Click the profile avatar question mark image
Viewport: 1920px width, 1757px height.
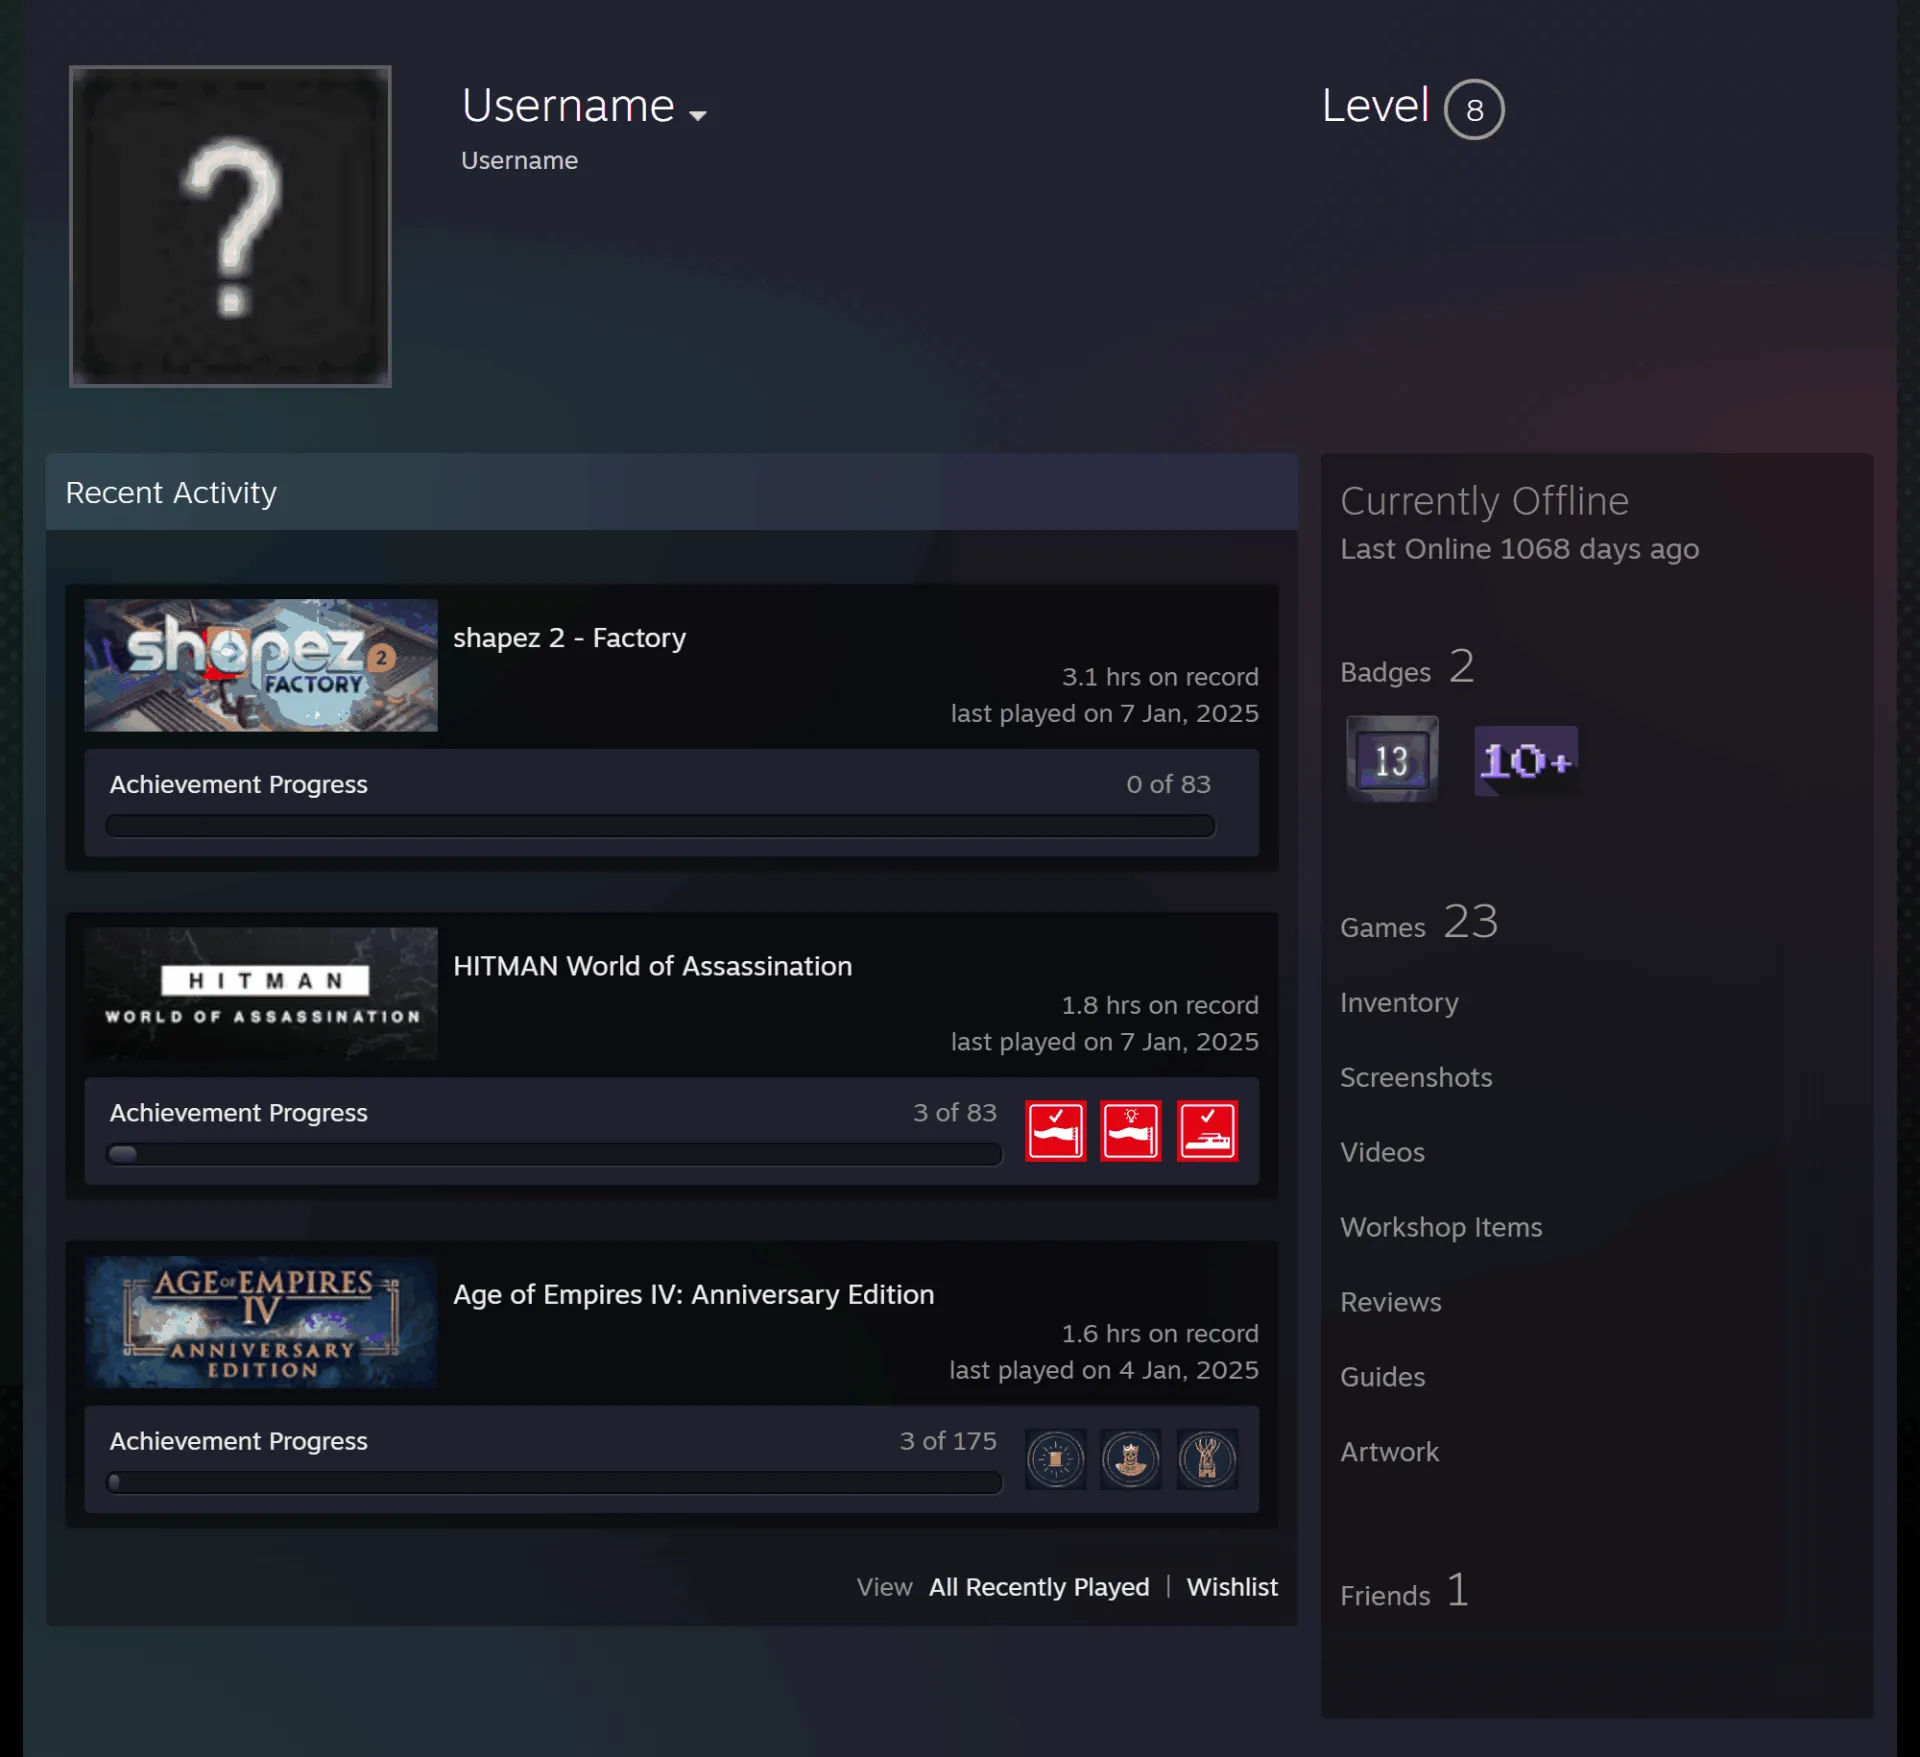point(230,226)
